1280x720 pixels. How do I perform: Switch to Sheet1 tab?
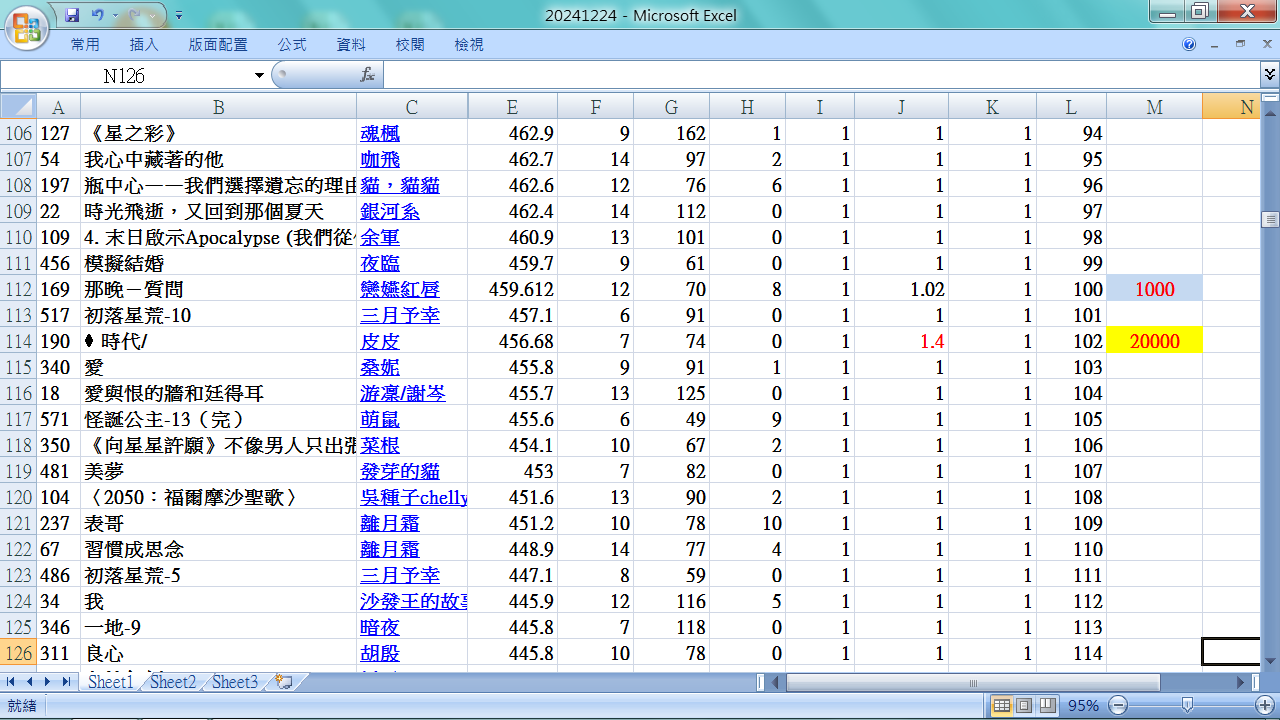click(110, 682)
